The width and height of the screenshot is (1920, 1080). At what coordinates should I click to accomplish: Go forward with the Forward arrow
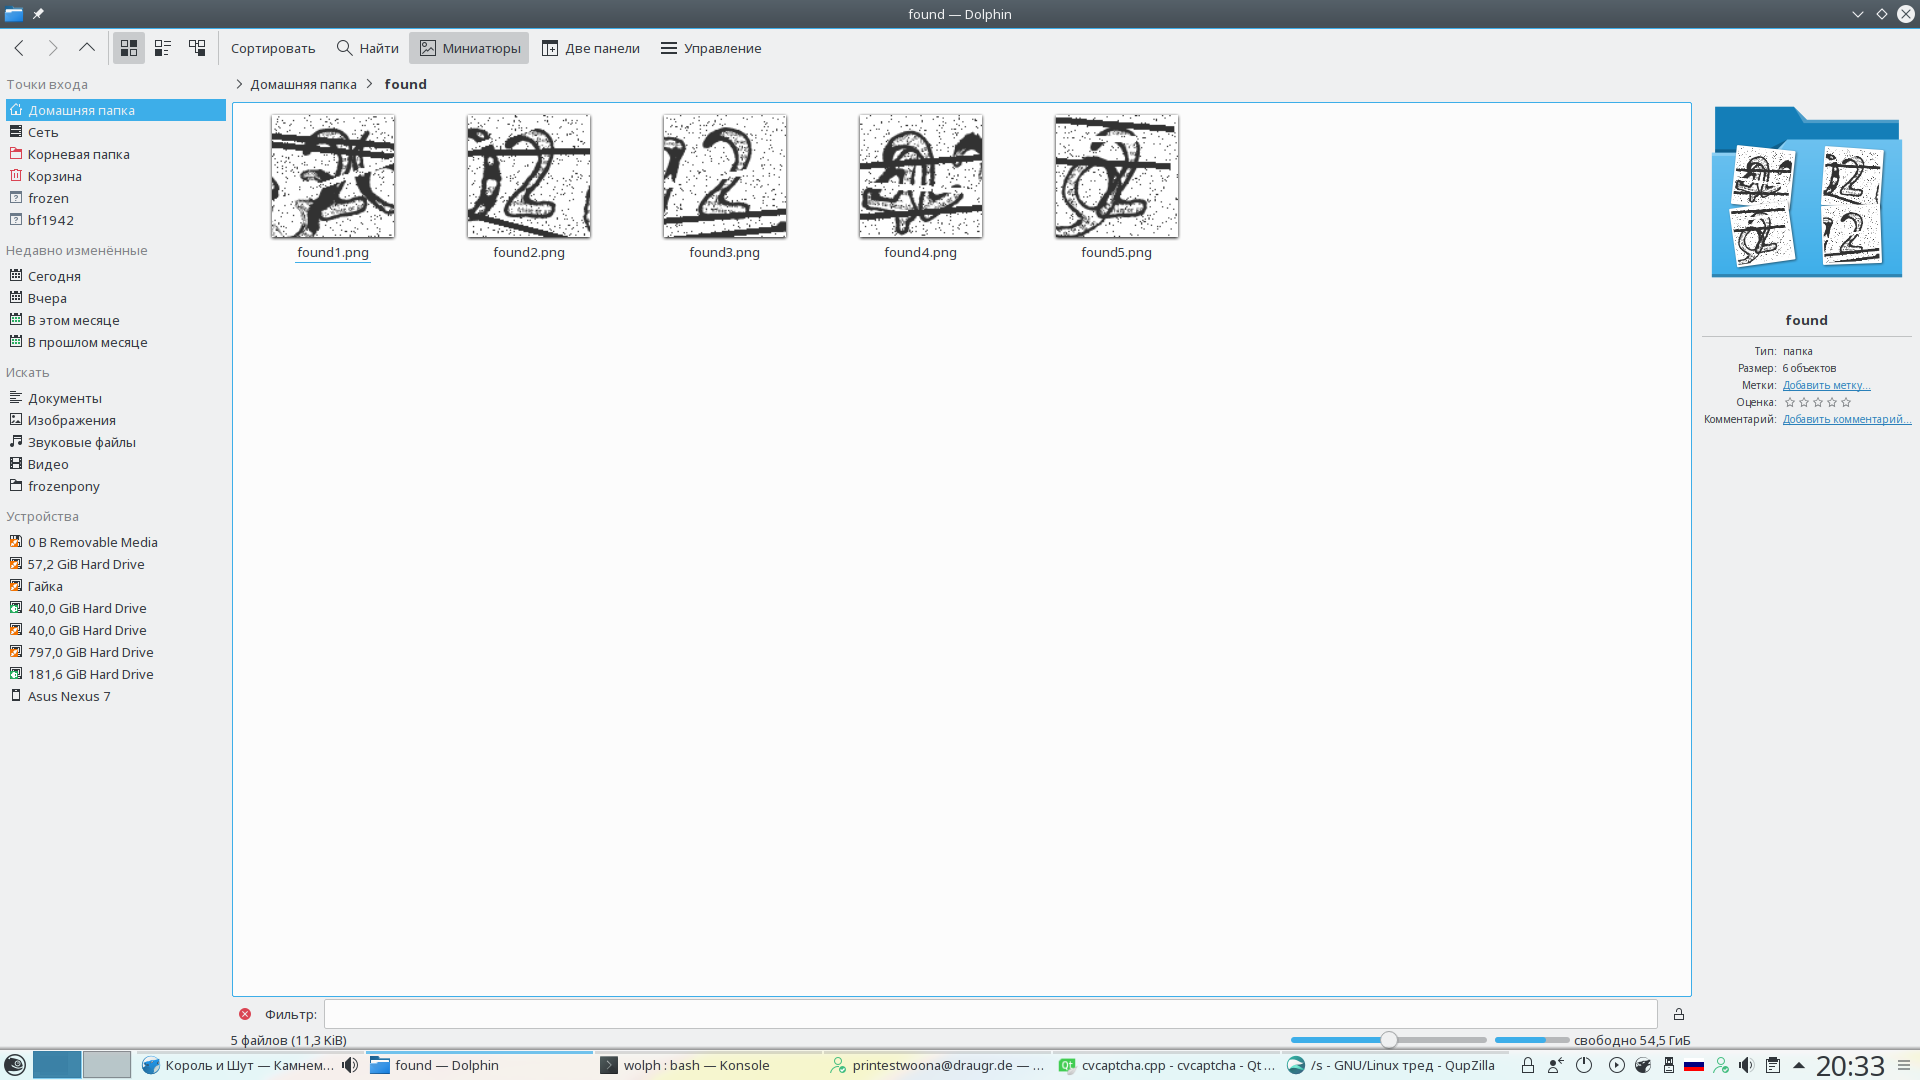coord(53,48)
